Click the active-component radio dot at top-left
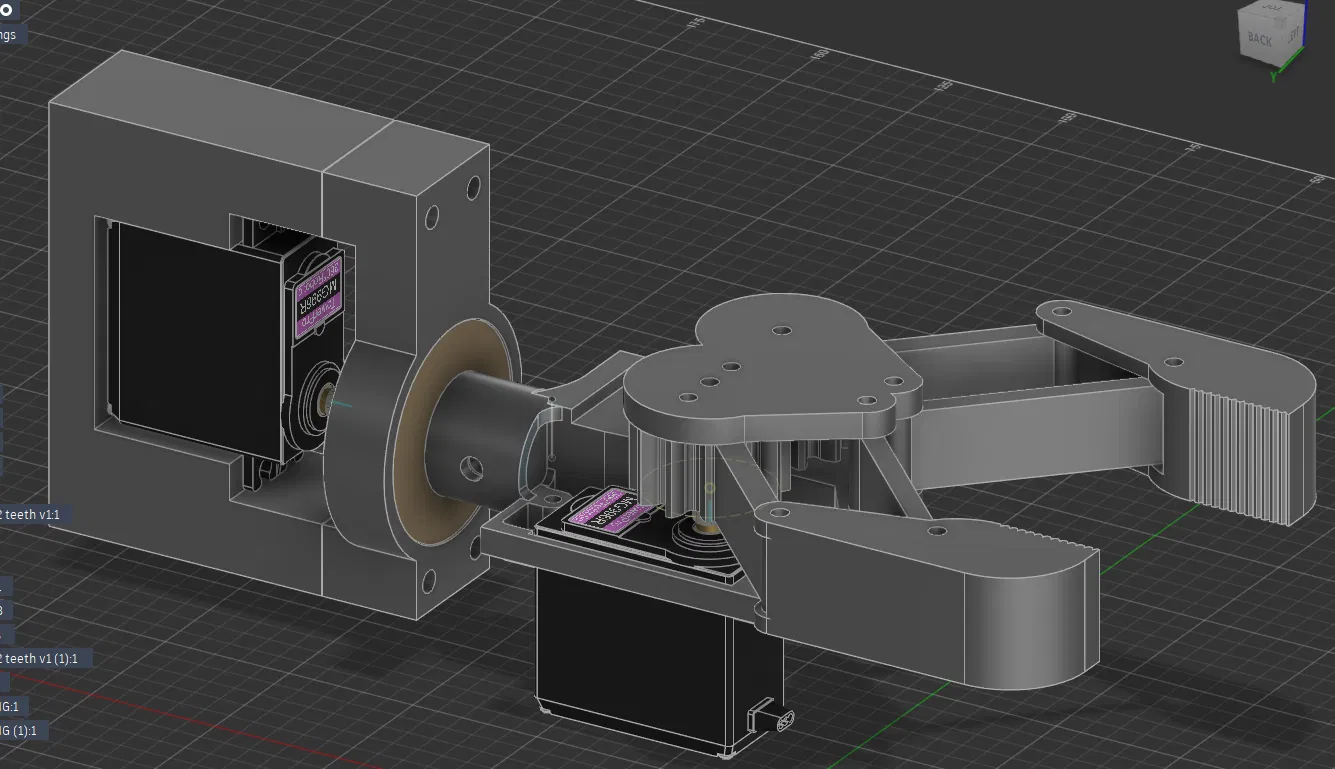 (x=4, y=10)
